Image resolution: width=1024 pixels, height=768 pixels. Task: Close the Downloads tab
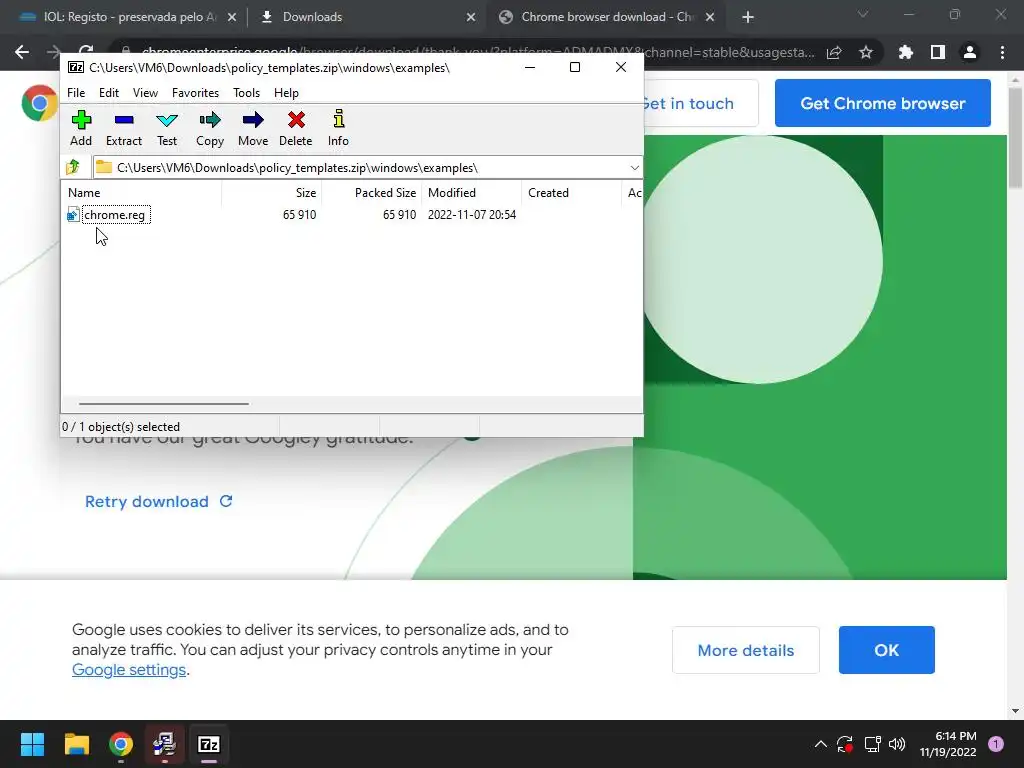(471, 17)
